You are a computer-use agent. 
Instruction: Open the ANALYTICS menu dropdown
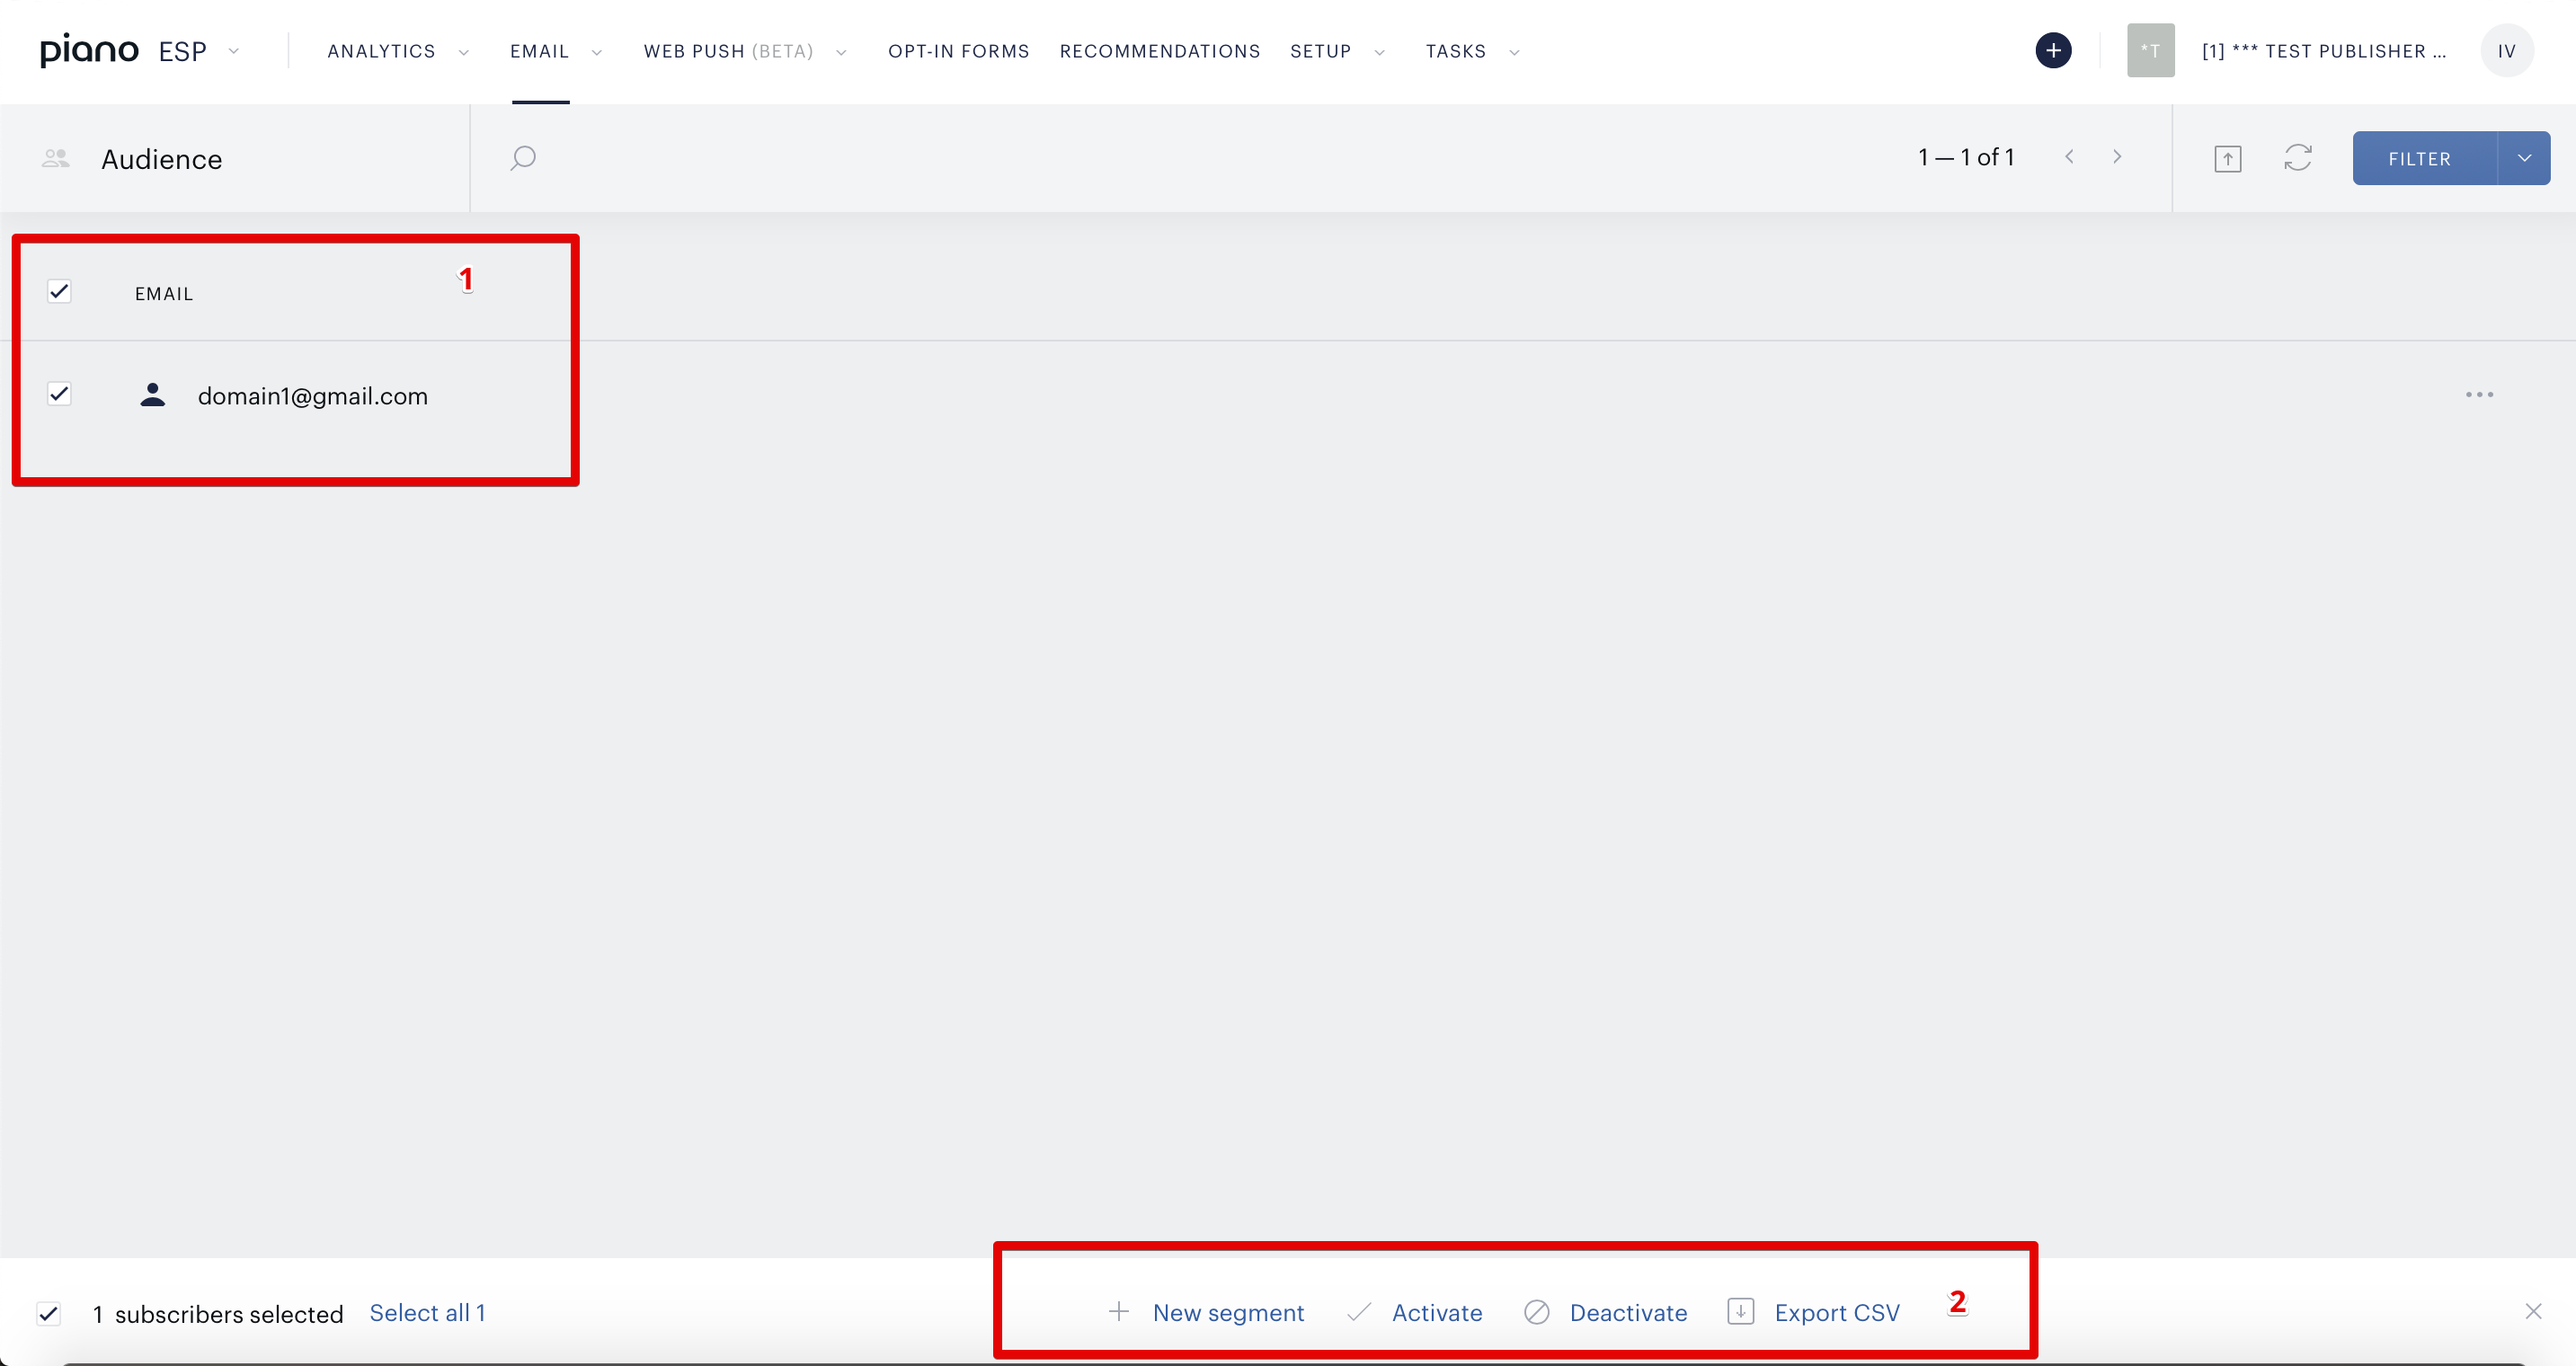(398, 51)
